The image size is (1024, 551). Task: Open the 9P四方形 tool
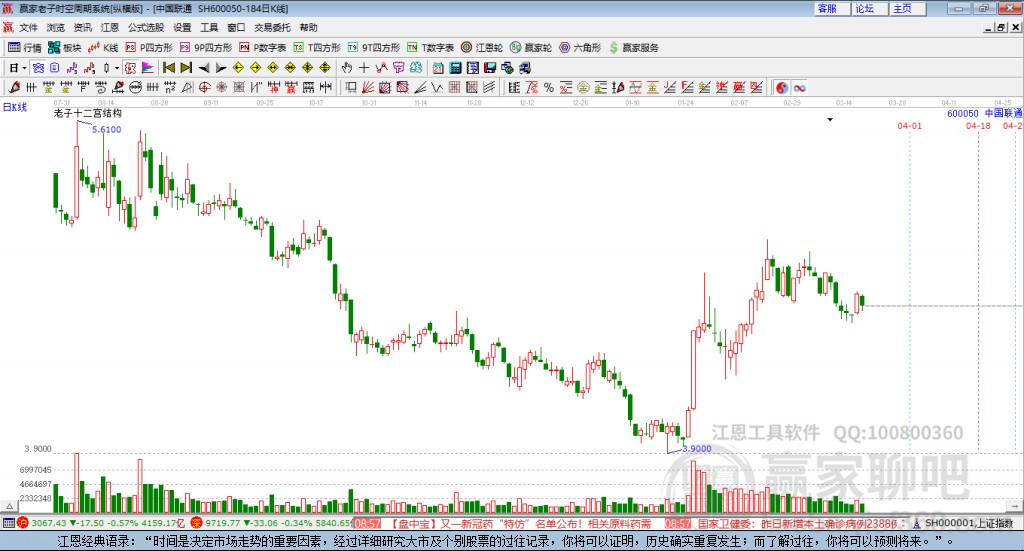coord(206,48)
